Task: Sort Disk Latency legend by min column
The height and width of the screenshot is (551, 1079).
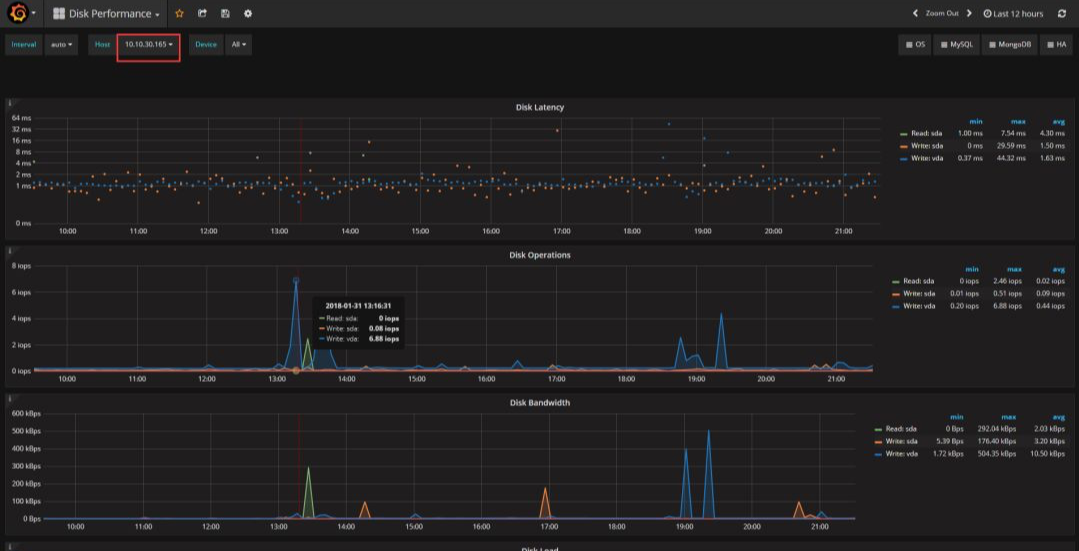Action: tap(976, 121)
